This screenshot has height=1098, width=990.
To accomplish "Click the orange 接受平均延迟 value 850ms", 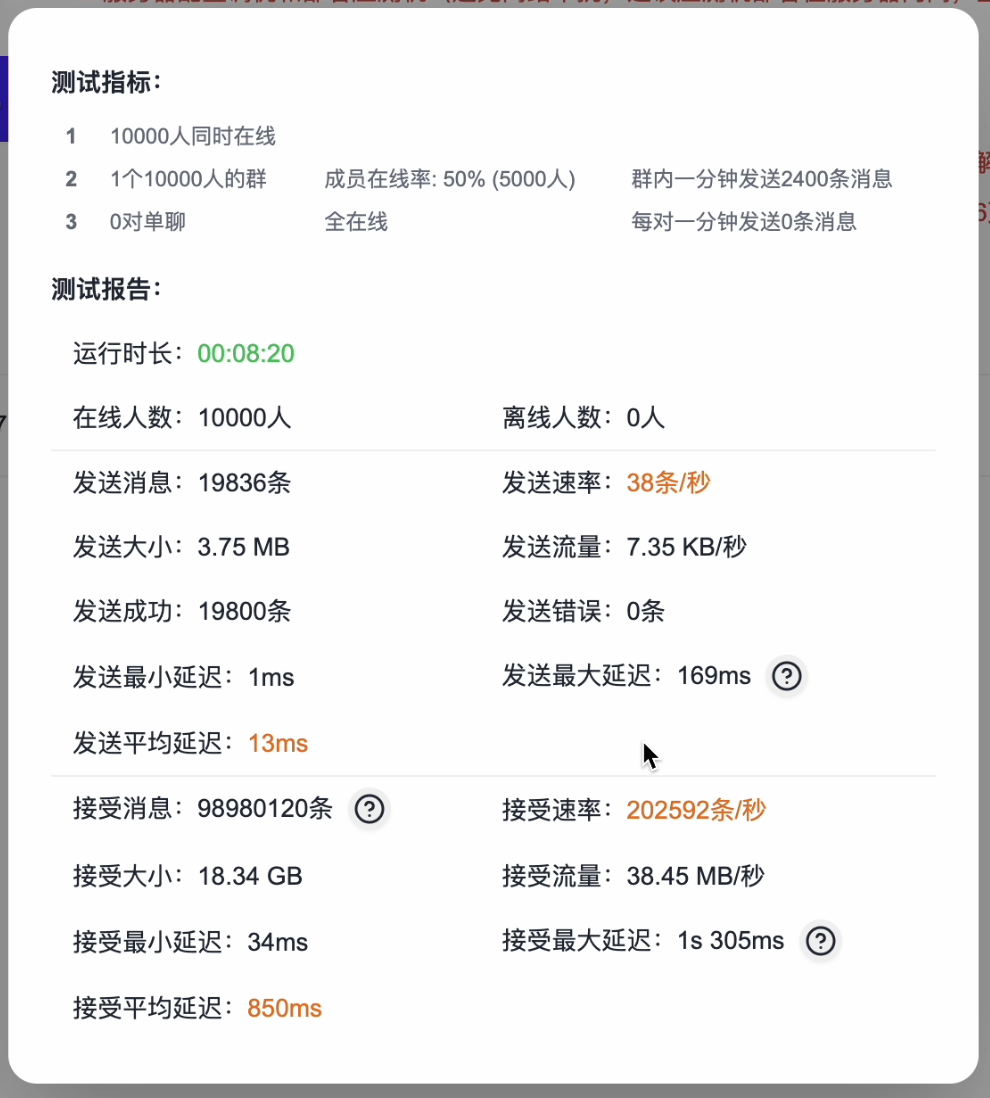I will tap(283, 1008).
